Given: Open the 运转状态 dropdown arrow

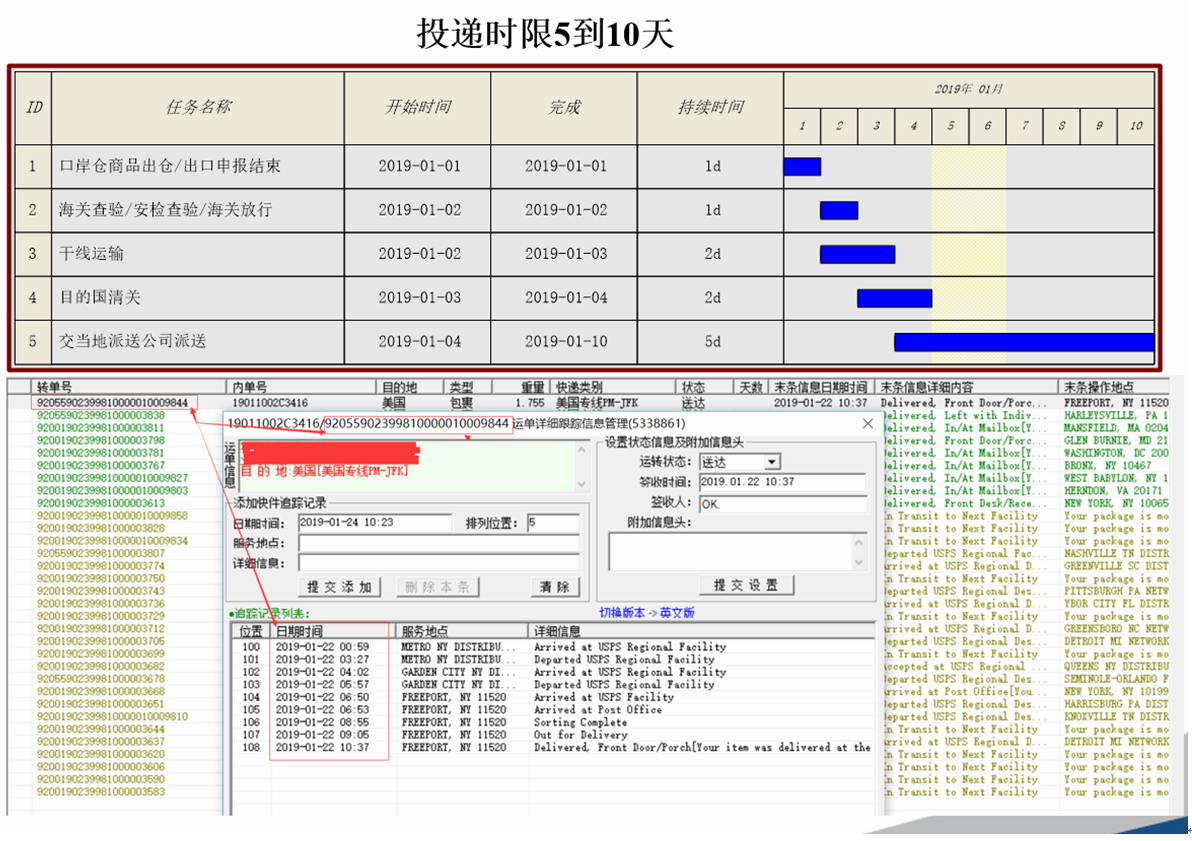Looking at the screenshot, I should 771,462.
